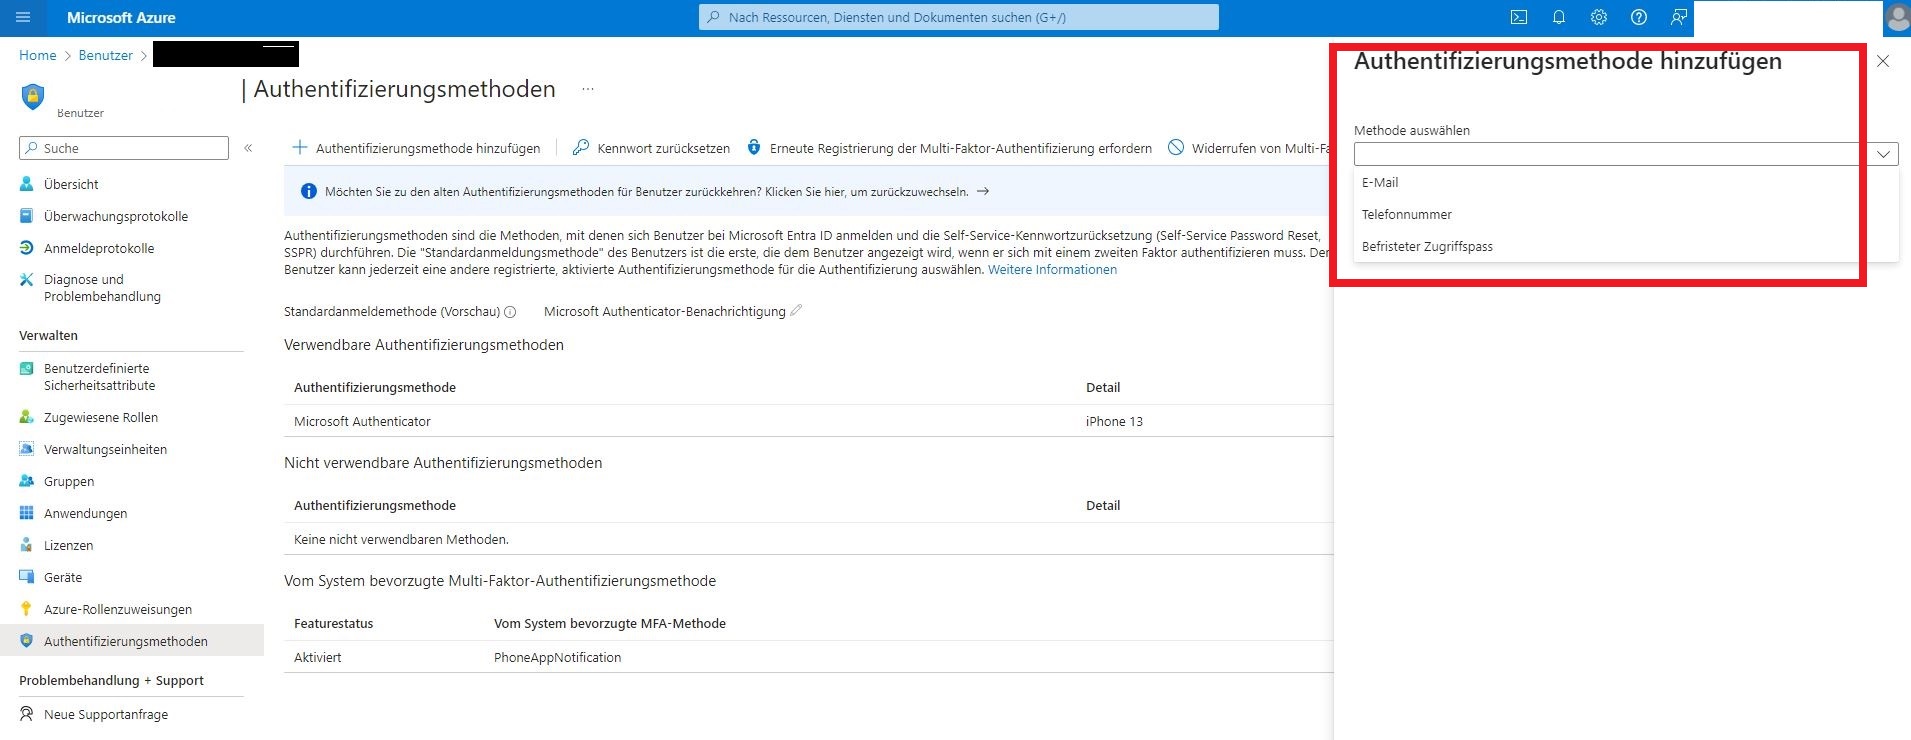Choose Befristeter Zugriffspass from the list
Image resolution: width=1911 pixels, height=740 pixels.
[1625, 246]
